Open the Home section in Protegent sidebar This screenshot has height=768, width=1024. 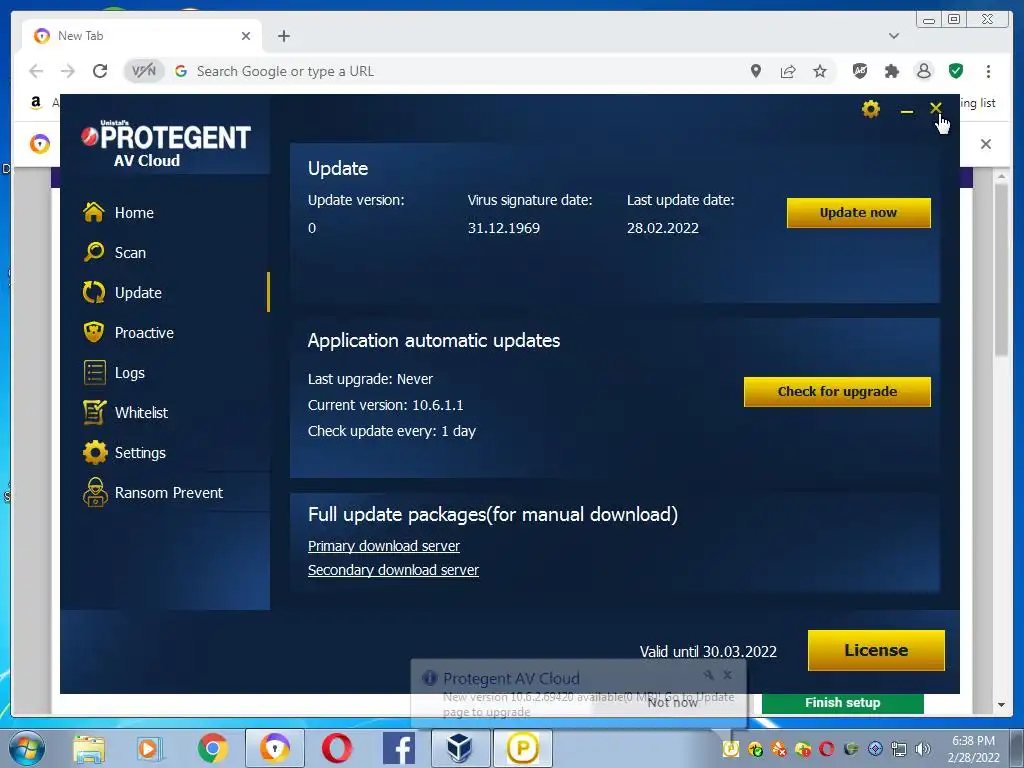(119, 213)
